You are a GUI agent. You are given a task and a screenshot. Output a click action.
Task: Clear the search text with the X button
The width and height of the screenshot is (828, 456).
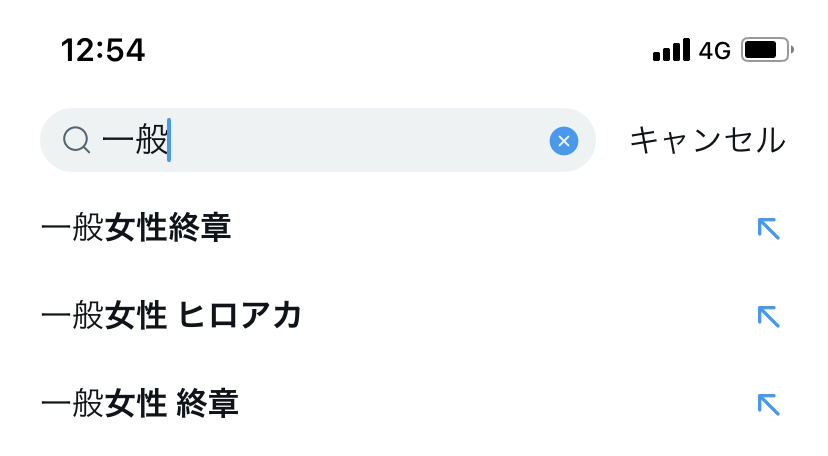click(x=564, y=141)
